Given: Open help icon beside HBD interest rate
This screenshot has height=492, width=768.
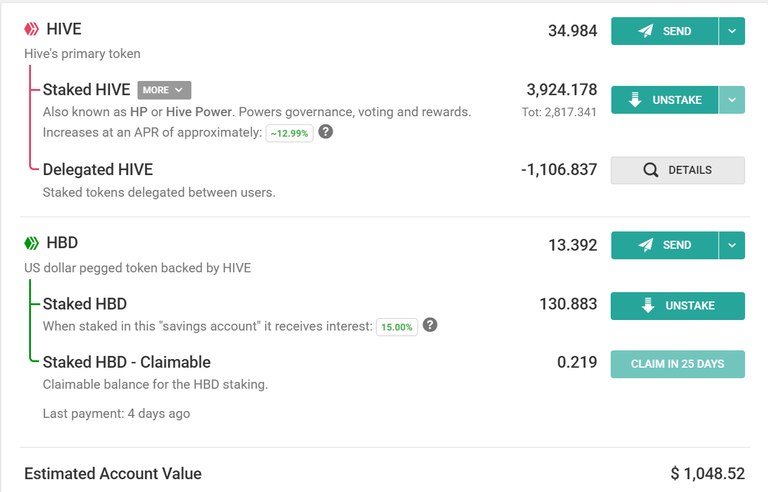Looking at the screenshot, I should pos(430,325).
